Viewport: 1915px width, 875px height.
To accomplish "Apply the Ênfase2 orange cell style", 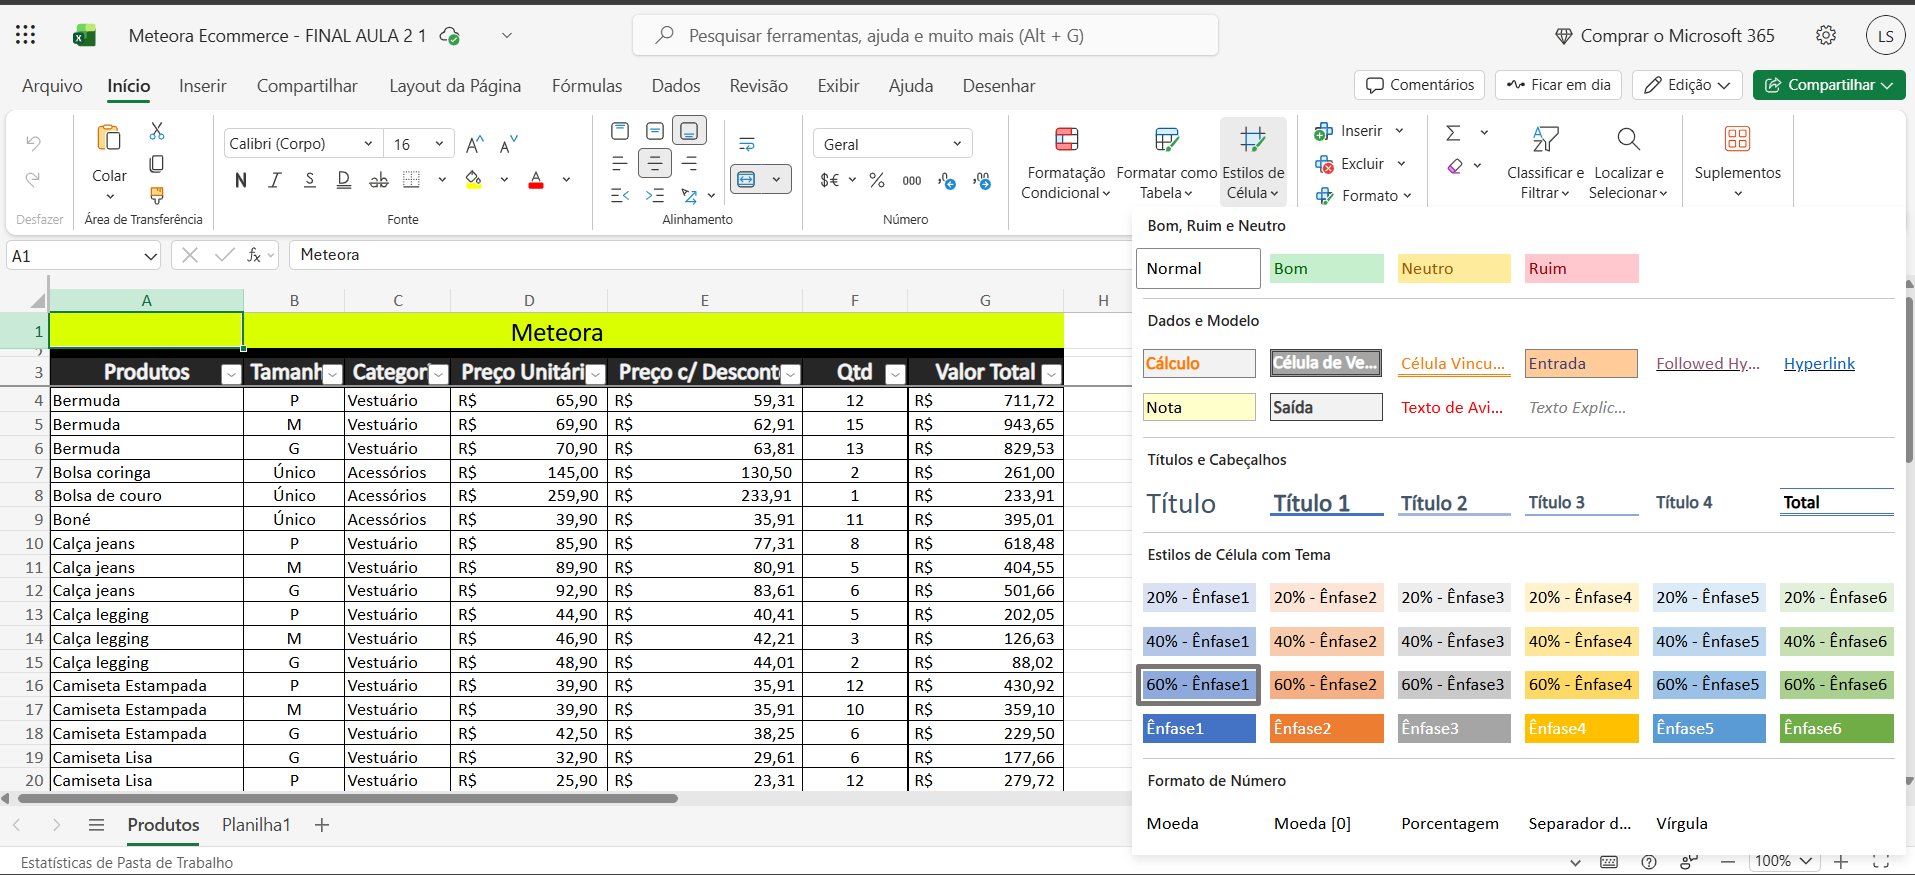I will 1326,728.
